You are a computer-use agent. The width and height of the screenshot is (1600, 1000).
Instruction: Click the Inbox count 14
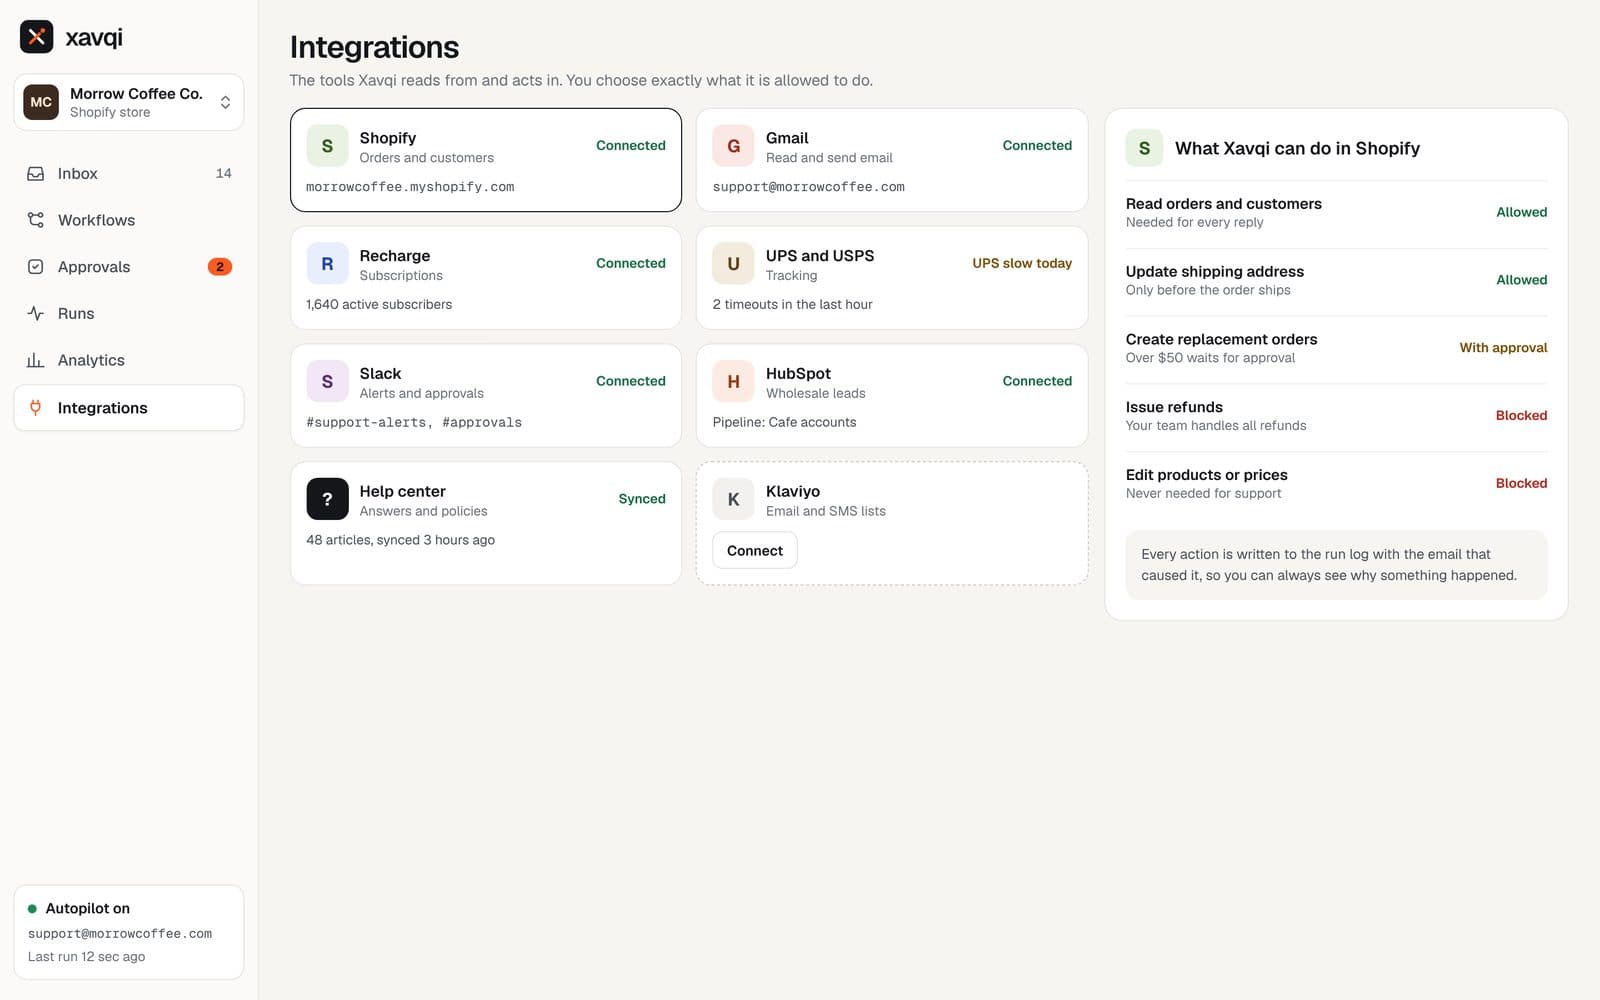(223, 174)
